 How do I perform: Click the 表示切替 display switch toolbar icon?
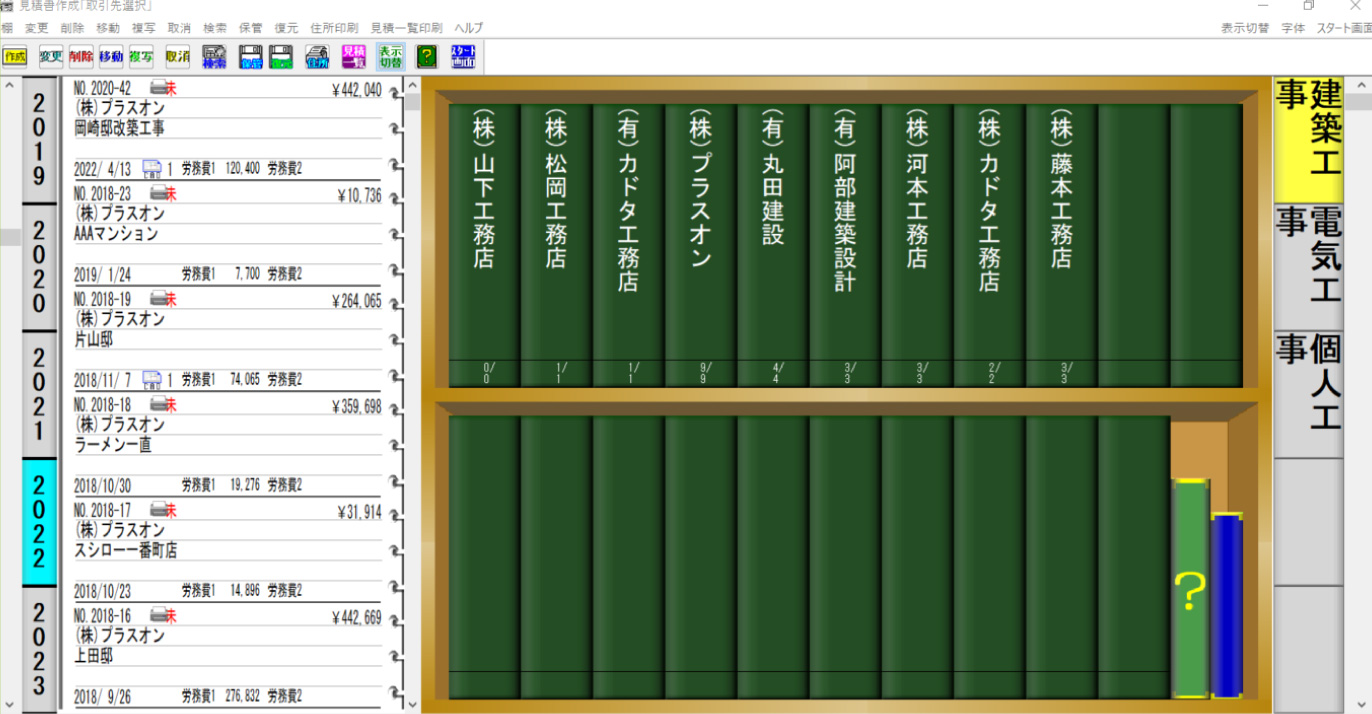(390, 57)
